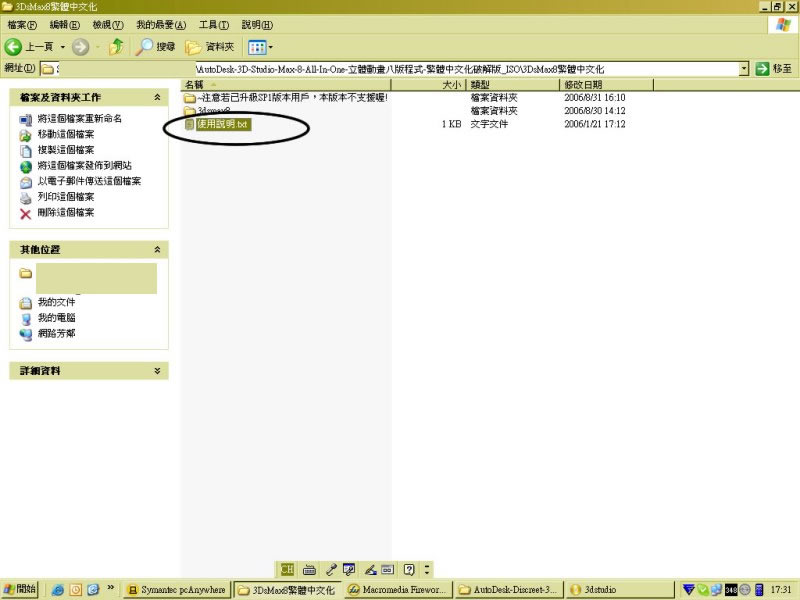Open the 說明(H) menu
800x600 pixels.
tap(257, 24)
